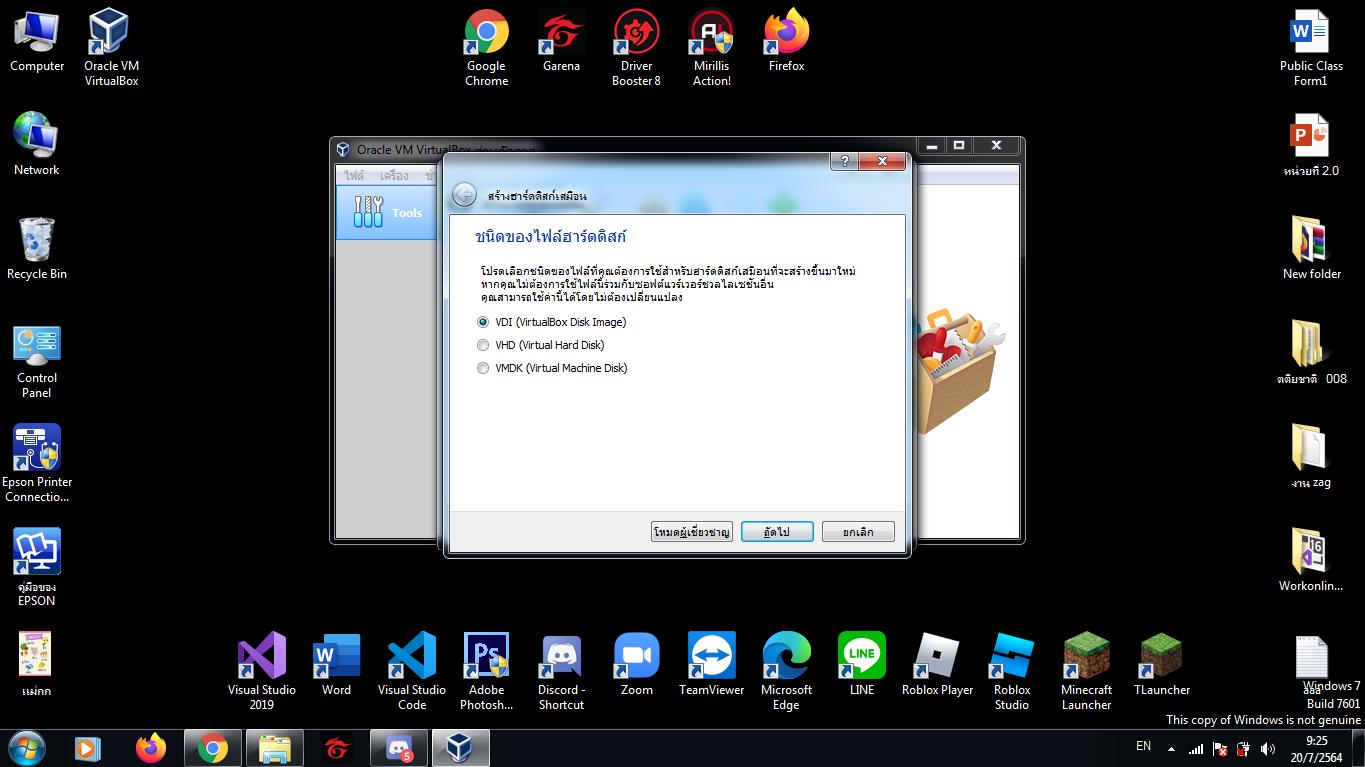Open Firefox desktop shortcut
This screenshot has width=1365, height=767.
point(787,42)
